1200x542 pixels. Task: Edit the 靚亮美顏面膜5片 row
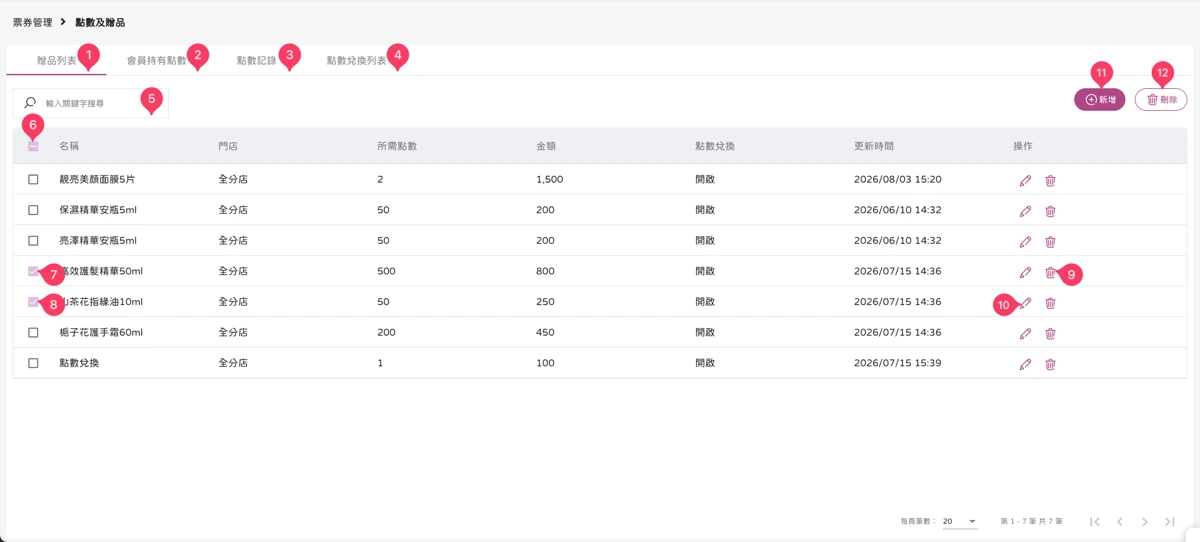(x=1025, y=180)
